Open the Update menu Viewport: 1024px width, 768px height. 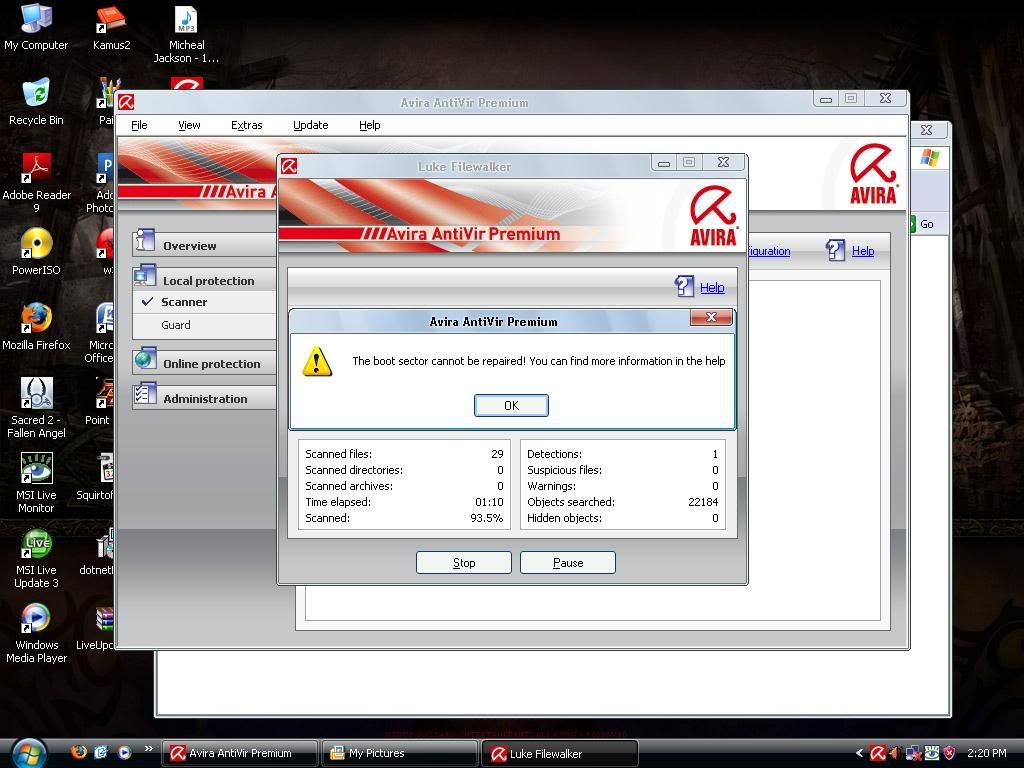point(311,125)
